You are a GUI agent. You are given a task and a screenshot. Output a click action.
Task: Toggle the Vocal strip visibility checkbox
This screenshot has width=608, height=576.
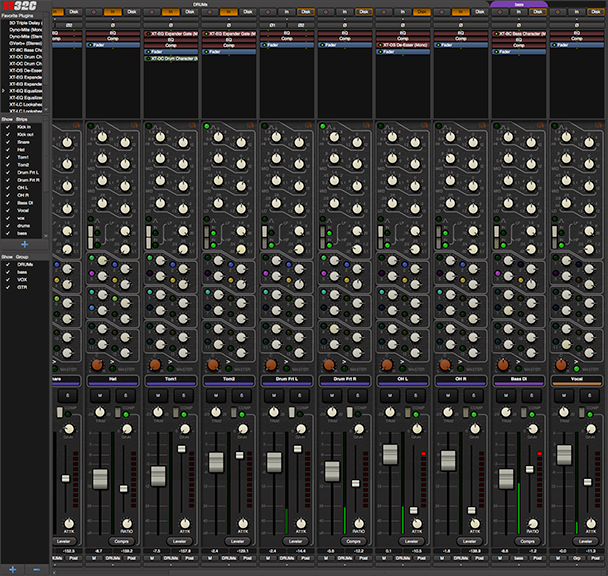(x=7, y=212)
